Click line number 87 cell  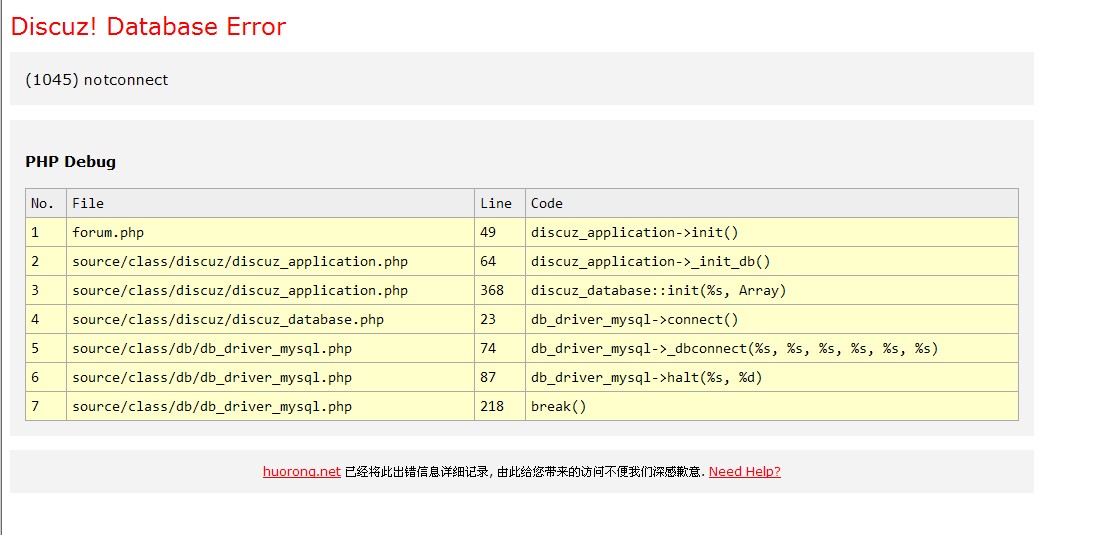click(500, 377)
